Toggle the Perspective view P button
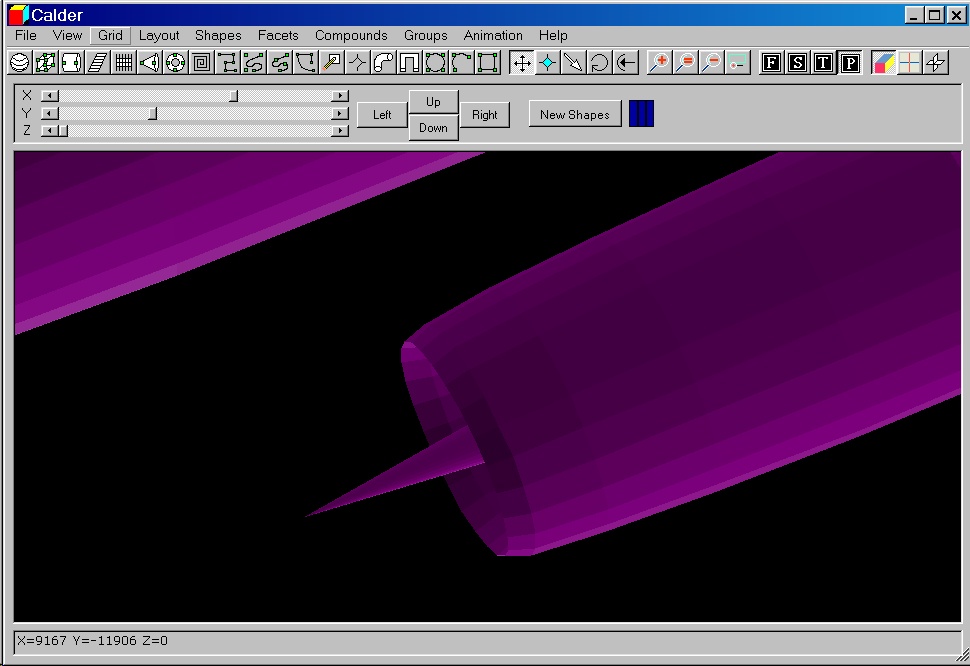The width and height of the screenshot is (970, 666). [x=849, y=63]
